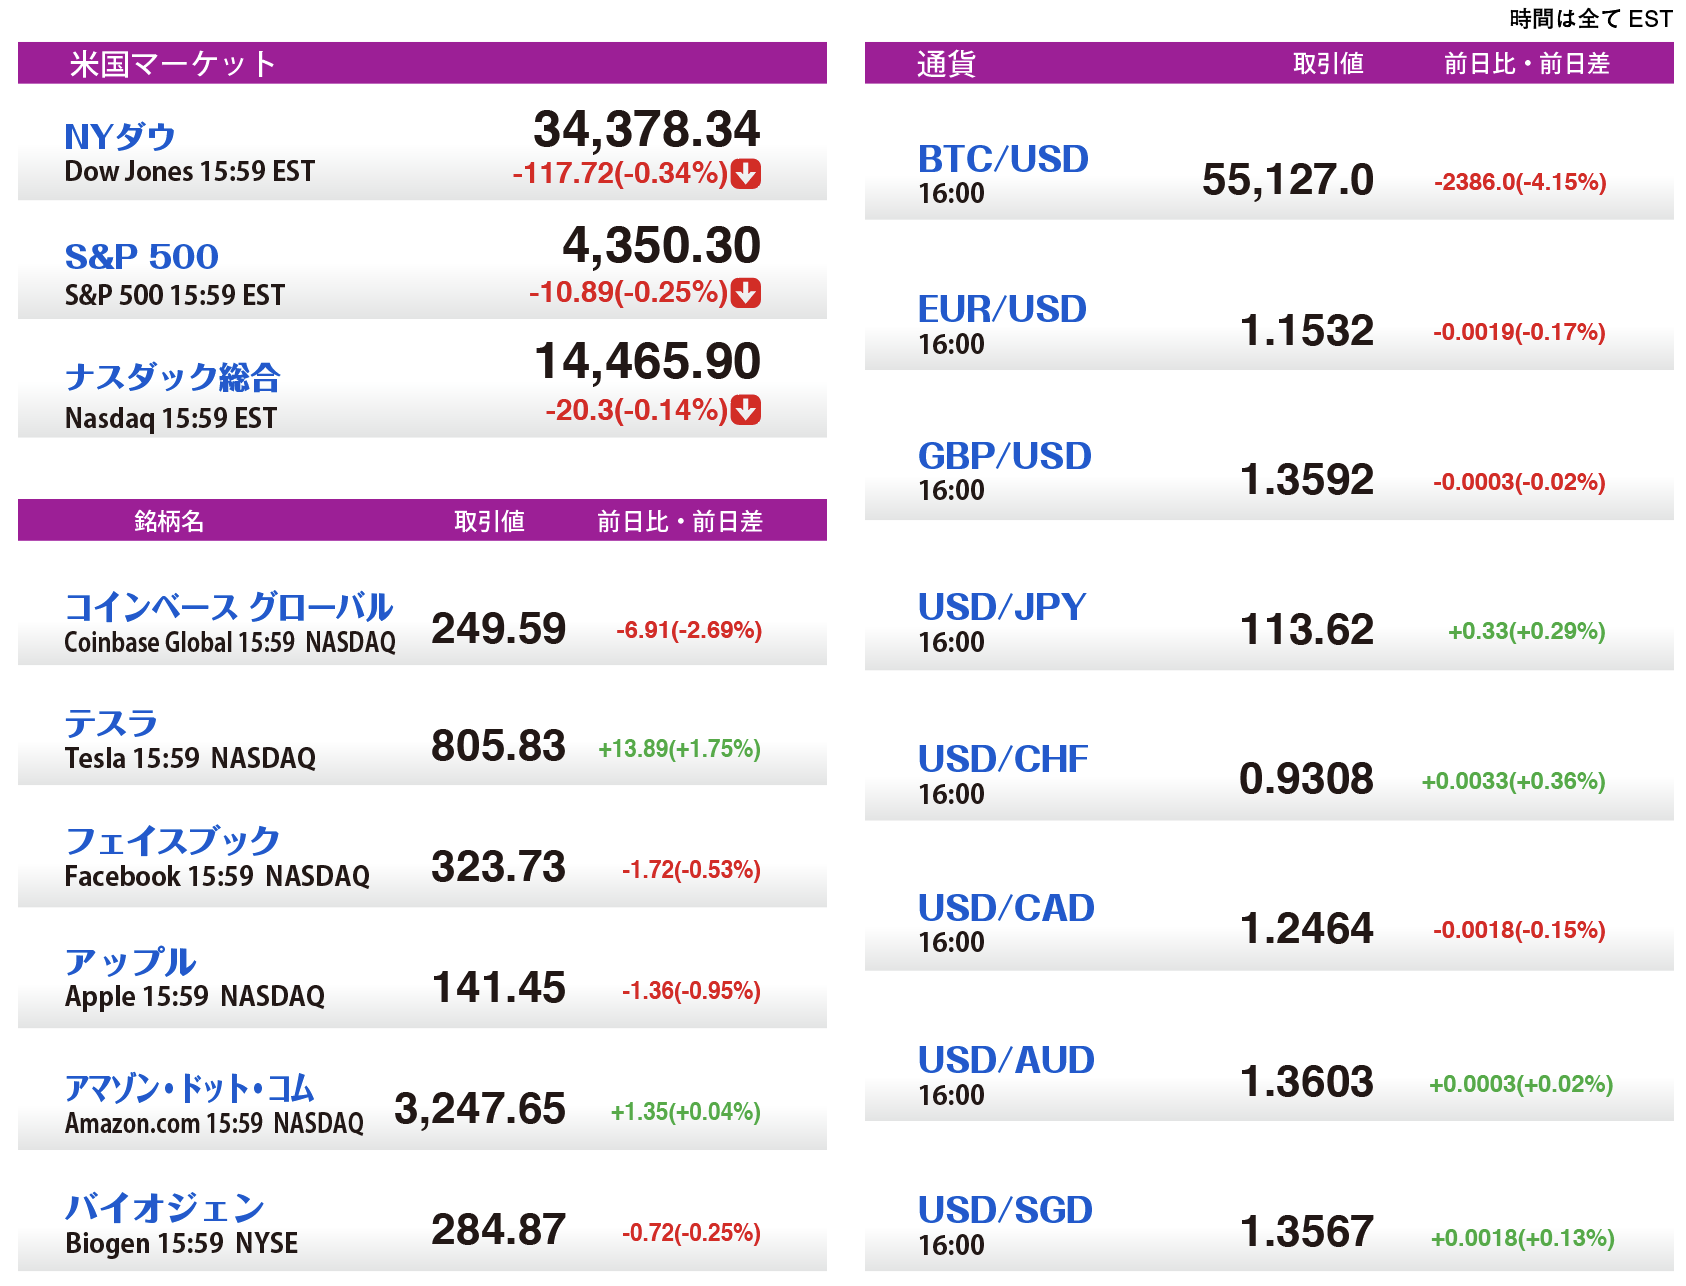
Task: Open アマゾン・ドット・コム stock details
Action: (189, 1087)
